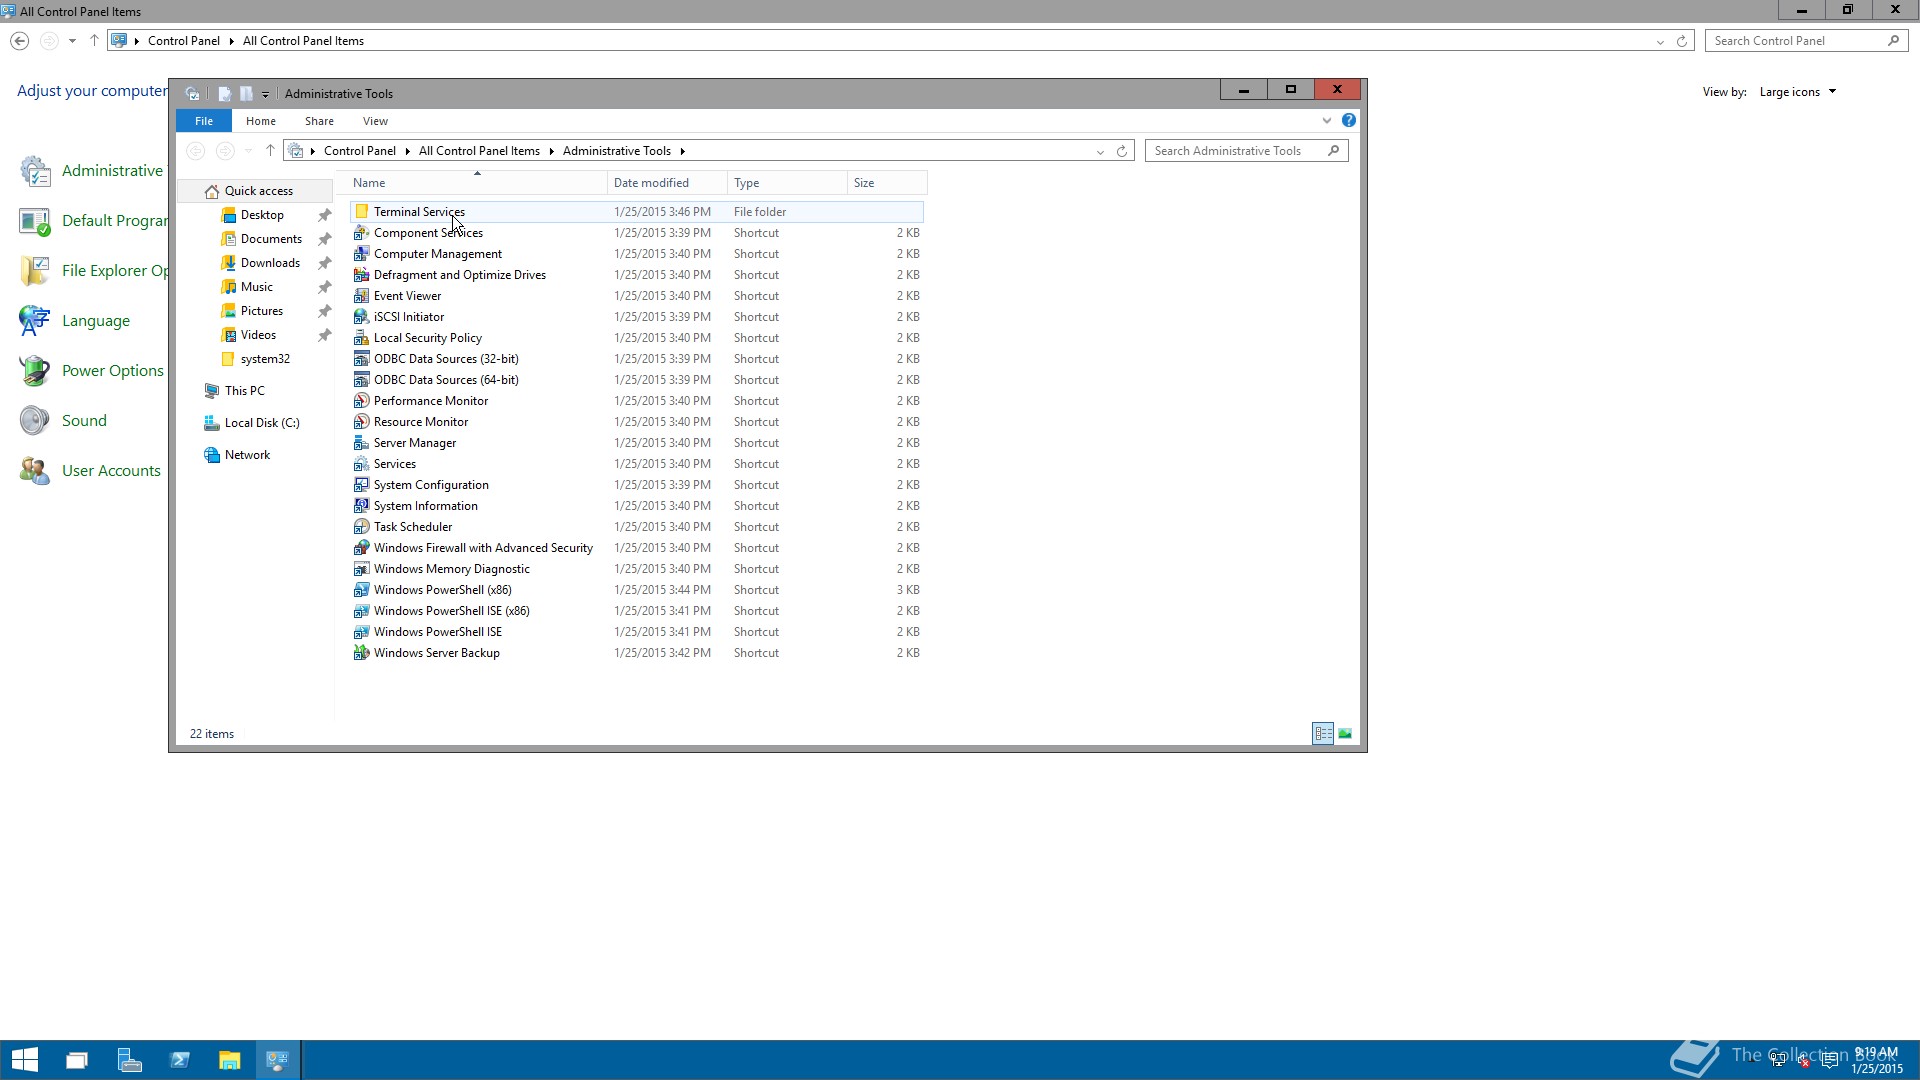Image resolution: width=1920 pixels, height=1080 pixels.
Task: Select the Services gear icon
Action: [362, 464]
